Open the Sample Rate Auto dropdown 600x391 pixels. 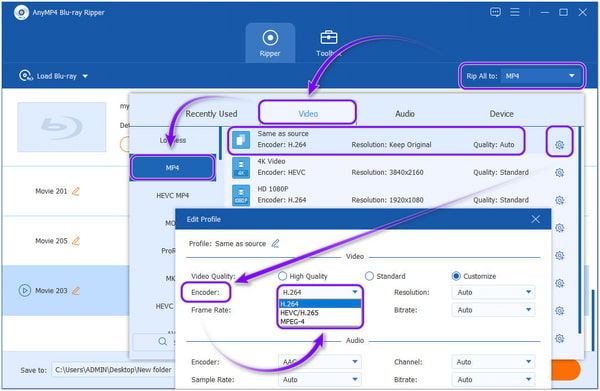320,380
